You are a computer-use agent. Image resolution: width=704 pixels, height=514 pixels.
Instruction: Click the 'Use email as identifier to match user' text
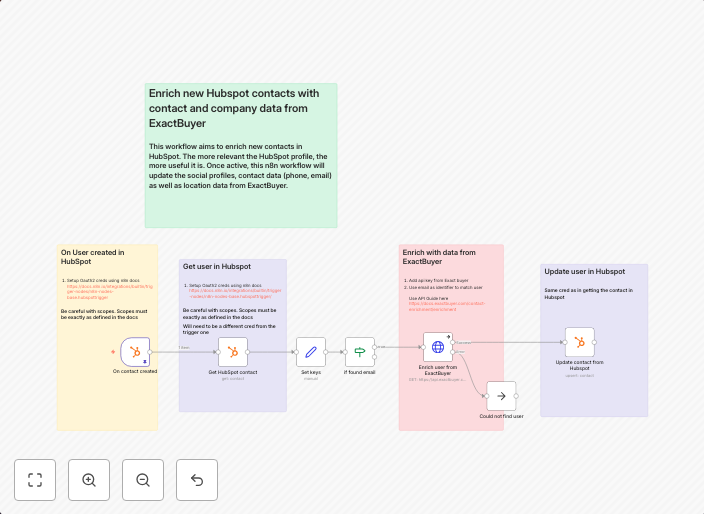tap(446, 287)
